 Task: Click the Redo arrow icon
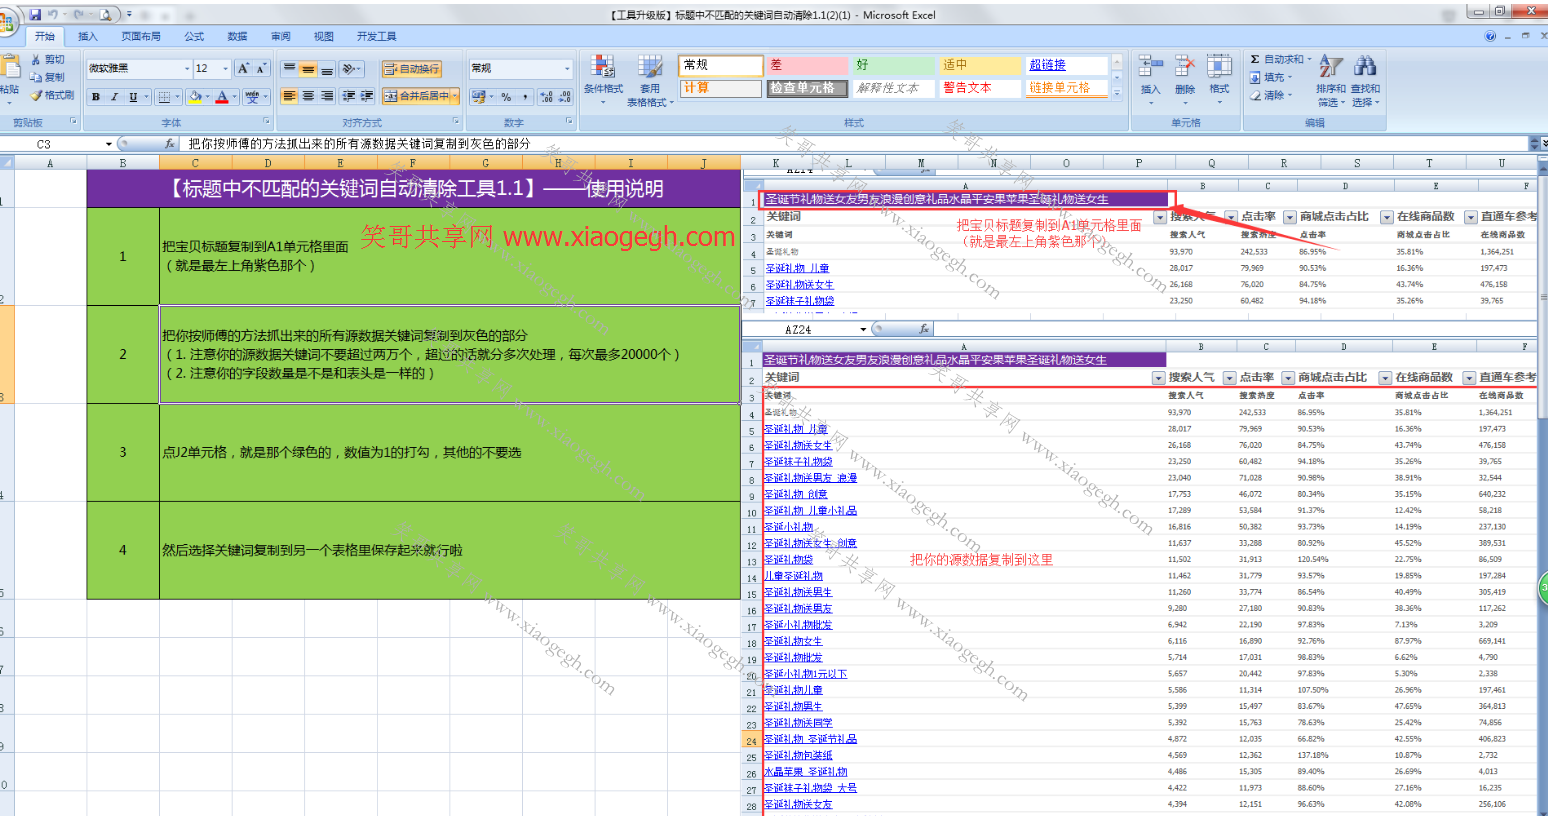pos(78,14)
